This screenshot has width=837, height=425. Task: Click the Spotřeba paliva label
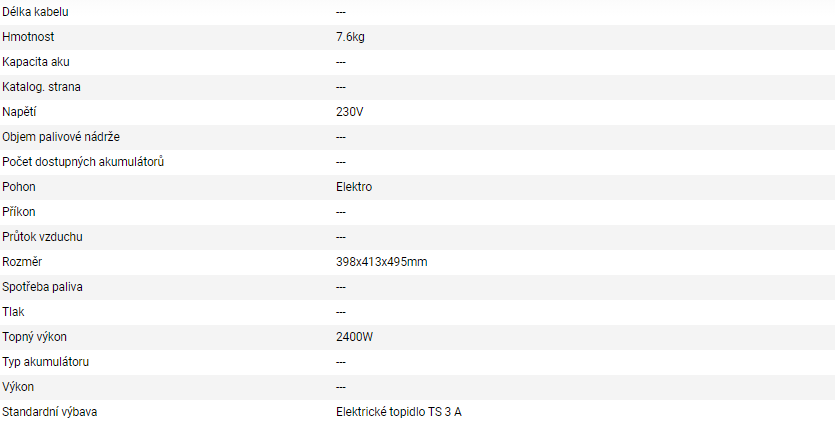(x=42, y=287)
